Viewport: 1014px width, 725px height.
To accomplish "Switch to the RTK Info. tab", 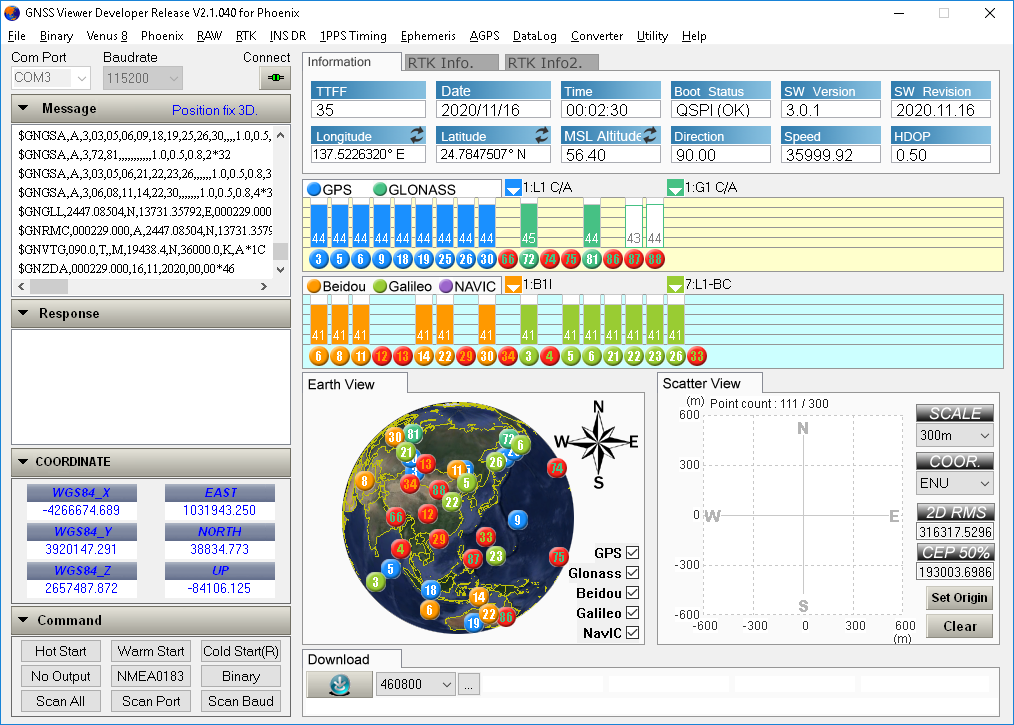I will coord(451,63).
